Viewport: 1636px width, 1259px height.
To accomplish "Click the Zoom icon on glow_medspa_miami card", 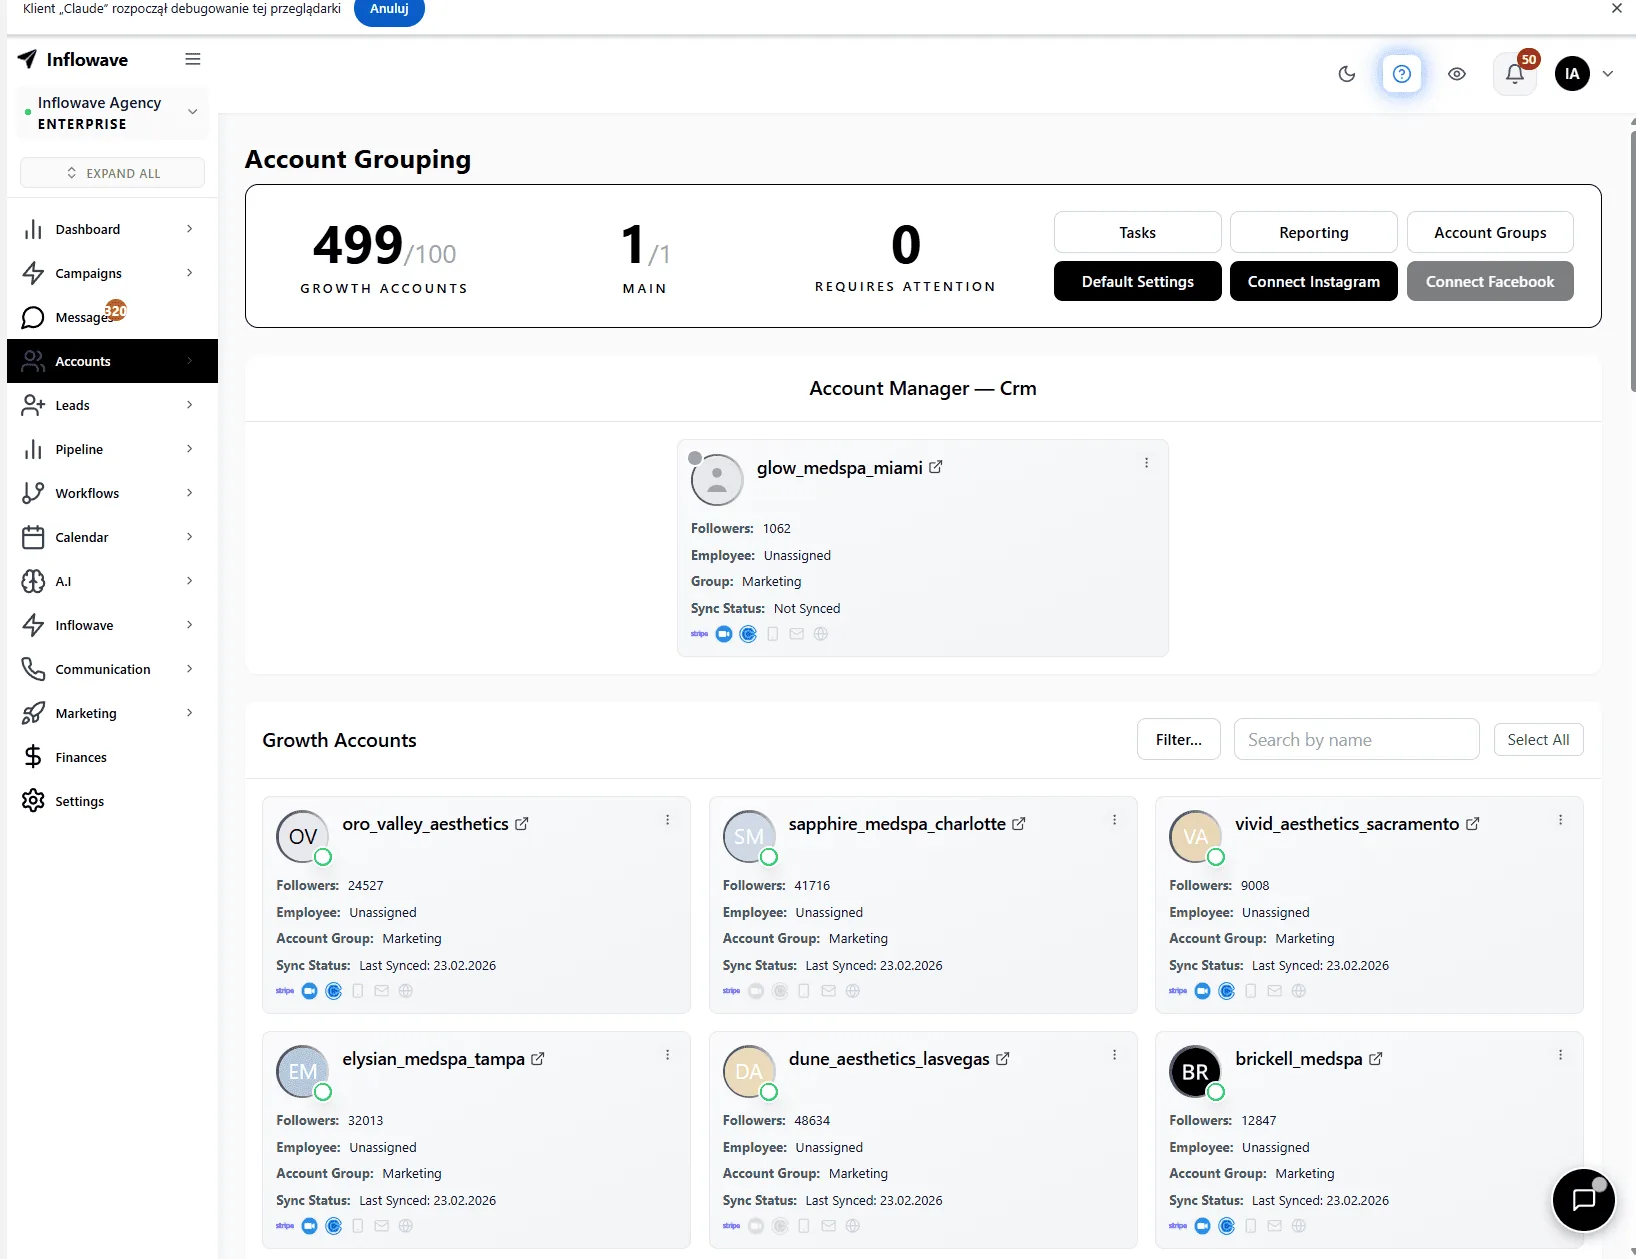I will click(x=724, y=634).
